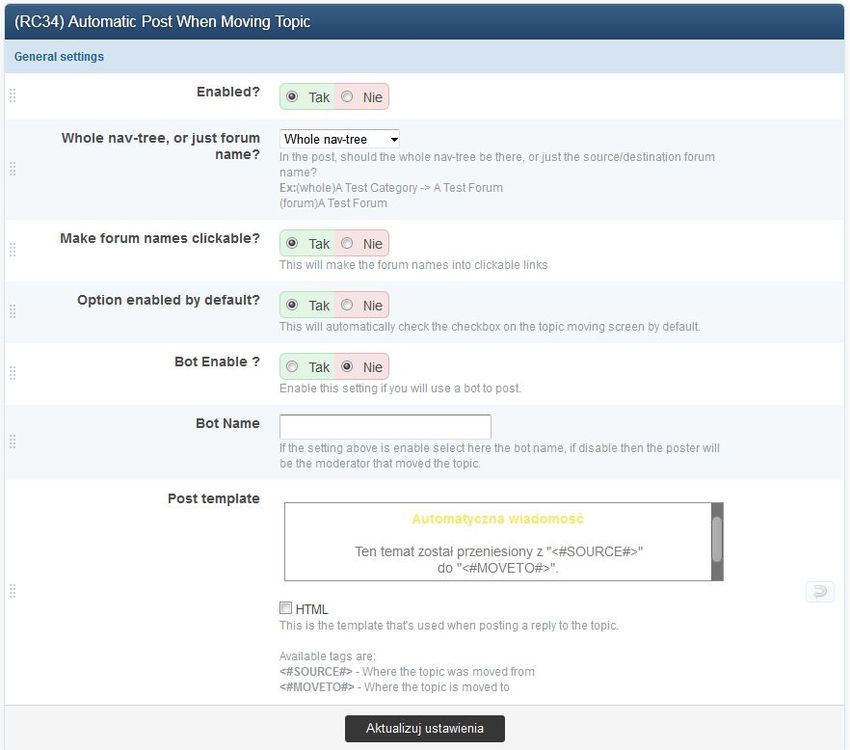850x750 pixels.
Task: Click drag handle beside Whole nav-tree setting
Action: (13, 169)
